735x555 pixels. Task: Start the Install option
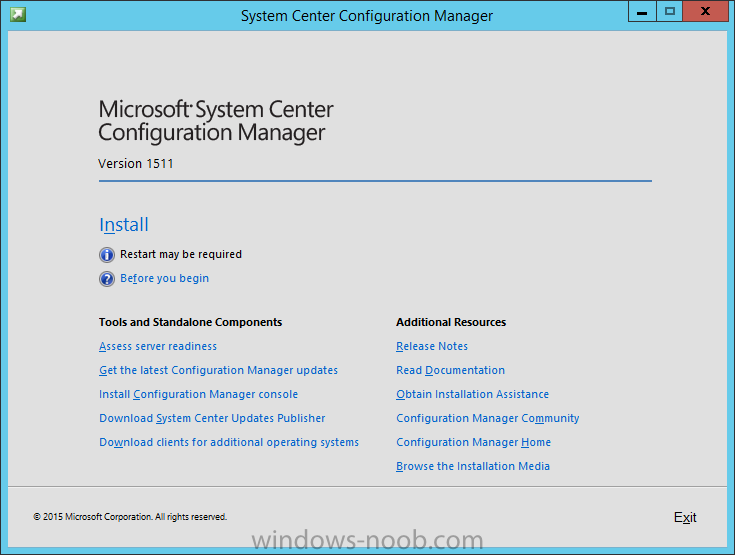(124, 225)
